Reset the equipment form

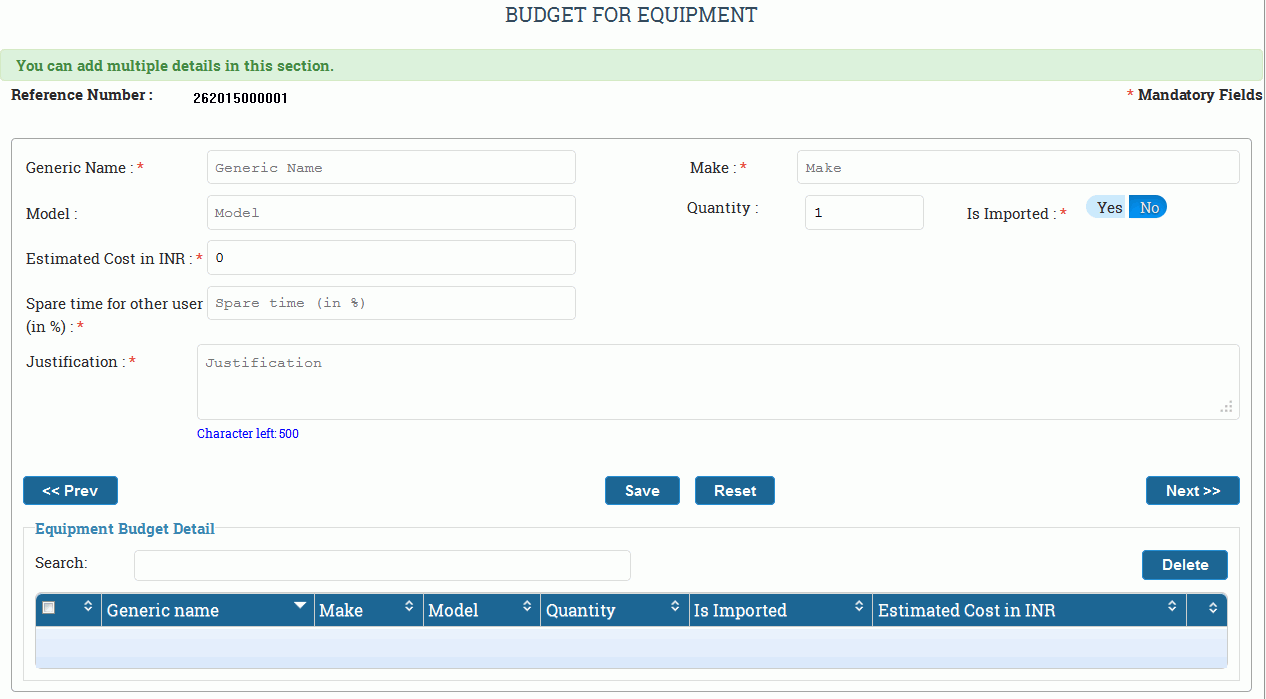coord(734,491)
